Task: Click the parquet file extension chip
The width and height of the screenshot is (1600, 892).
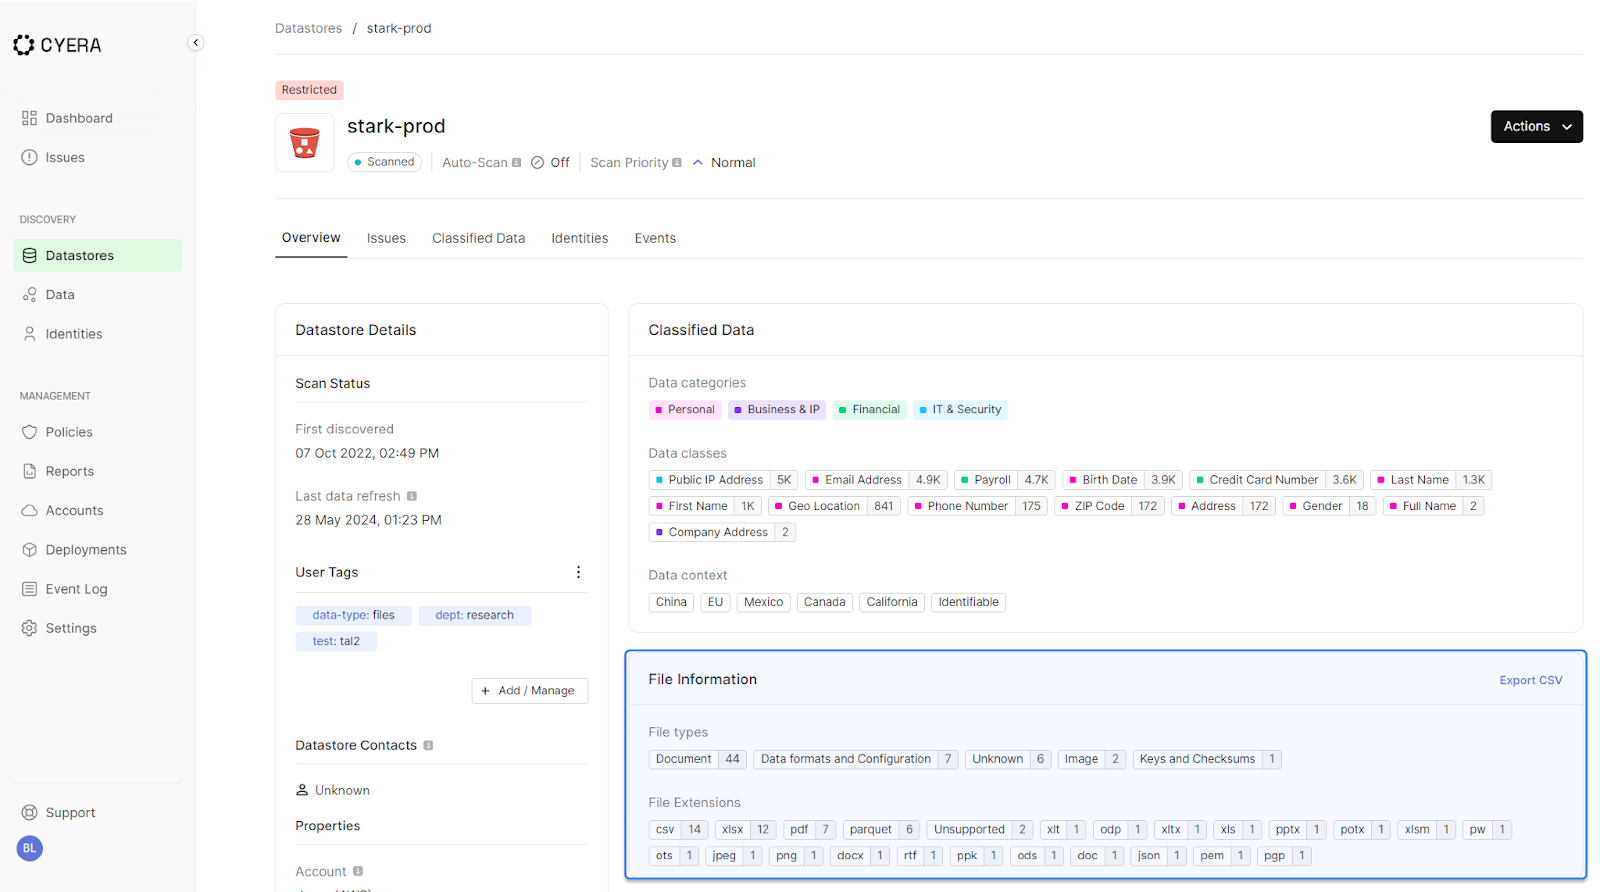Action: (881, 829)
